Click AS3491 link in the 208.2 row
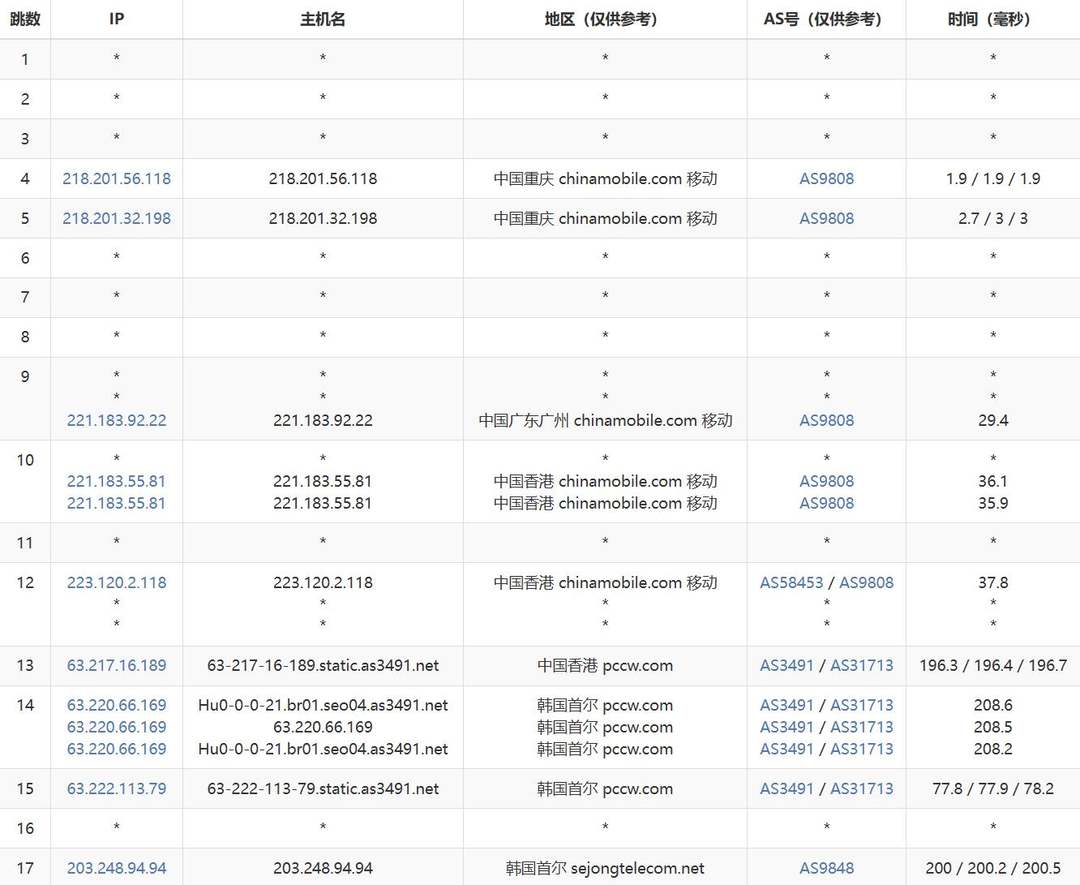The image size is (1080, 885). [787, 749]
